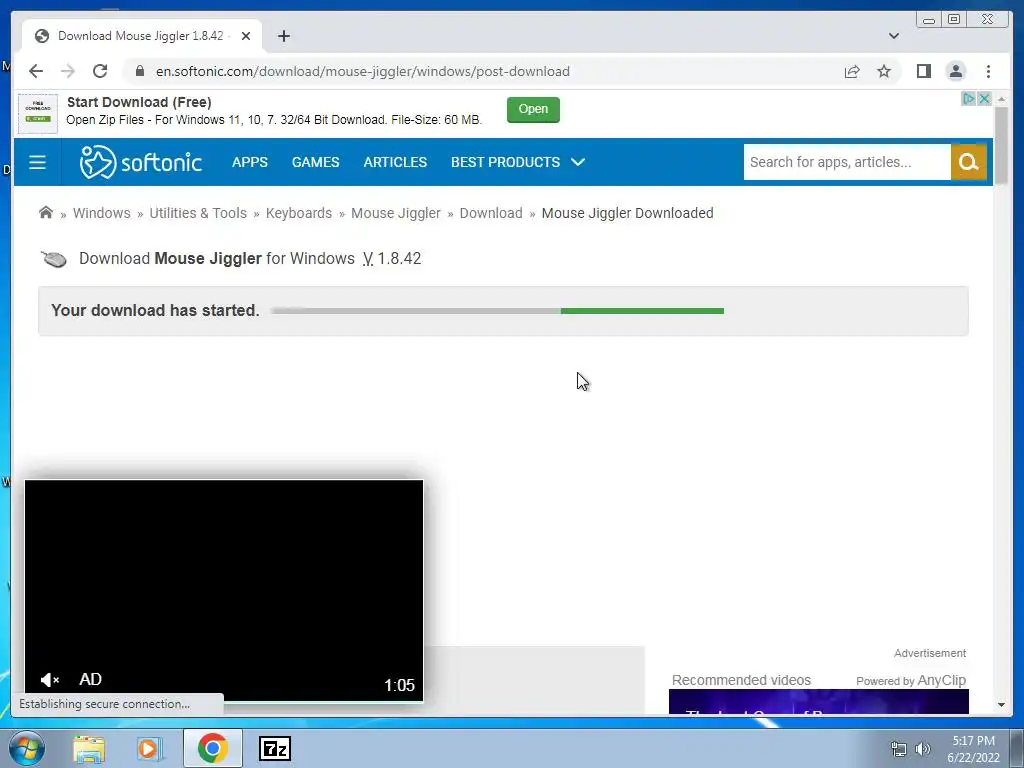Close the top banner ad
The width and height of the screenshot is (1024, 768).
(x=984, y=99)
